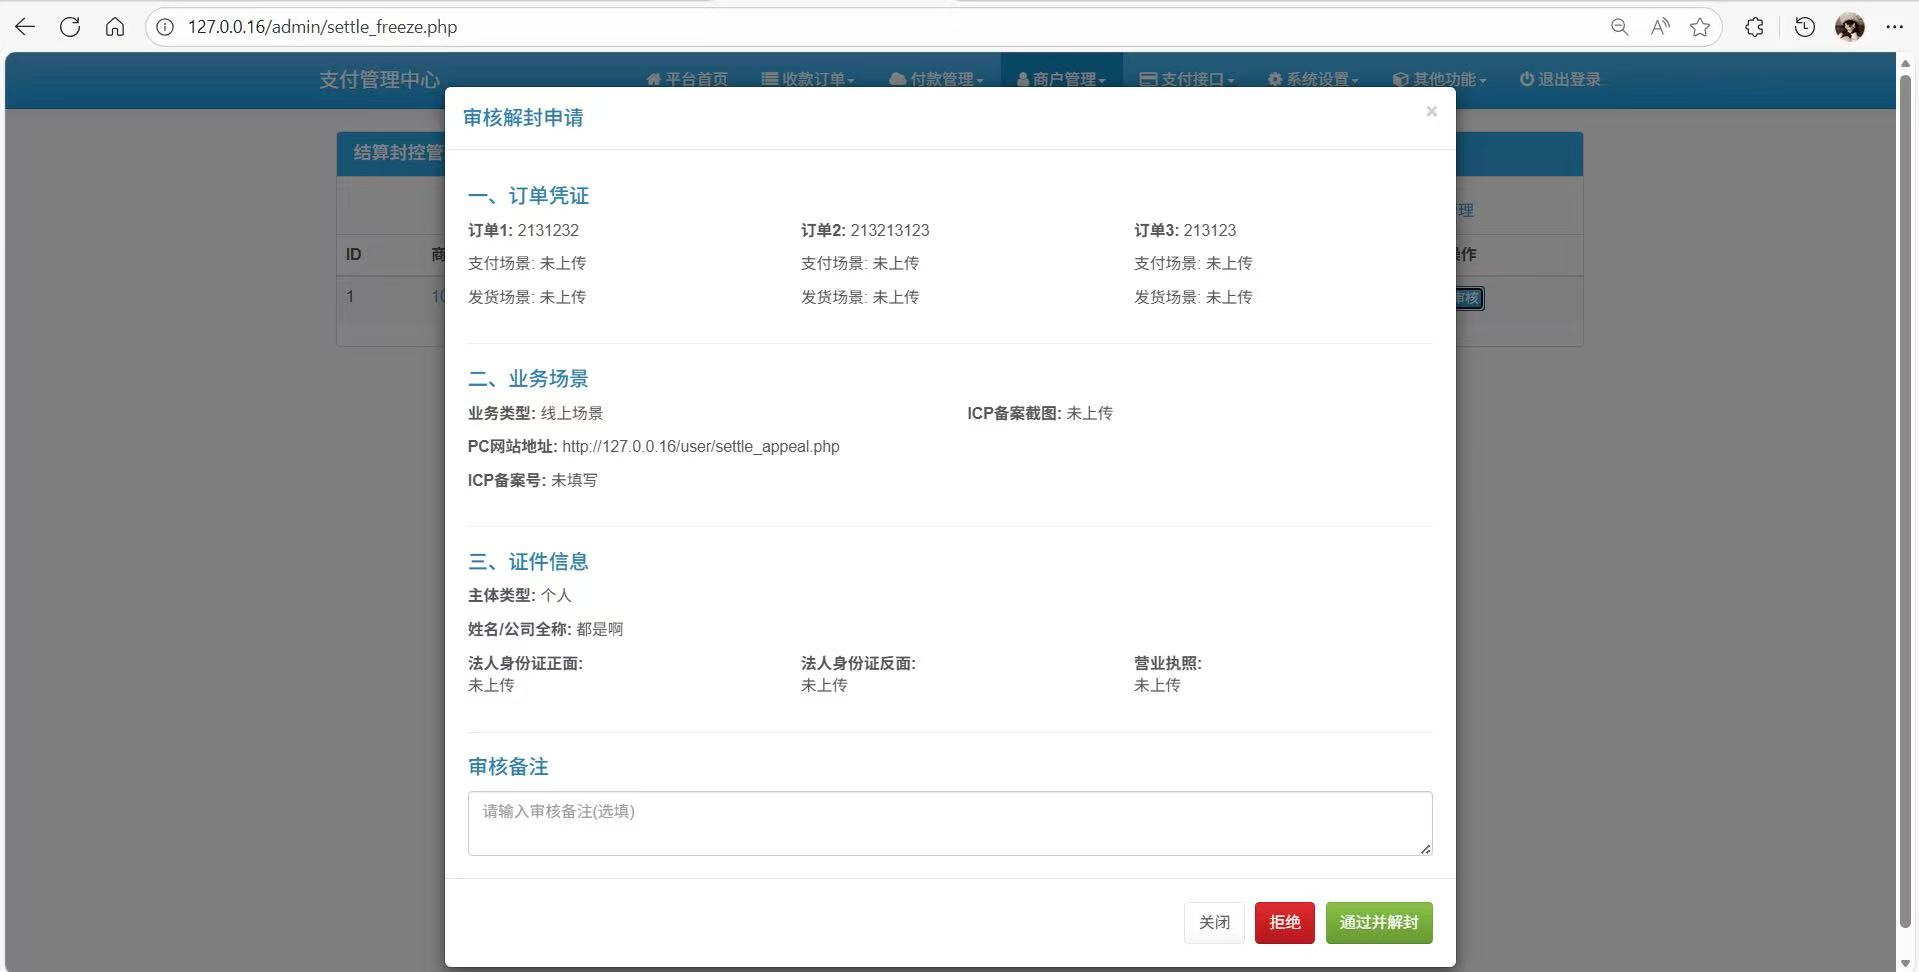Click the power icon for 退出登录

tap(1524, 79)
